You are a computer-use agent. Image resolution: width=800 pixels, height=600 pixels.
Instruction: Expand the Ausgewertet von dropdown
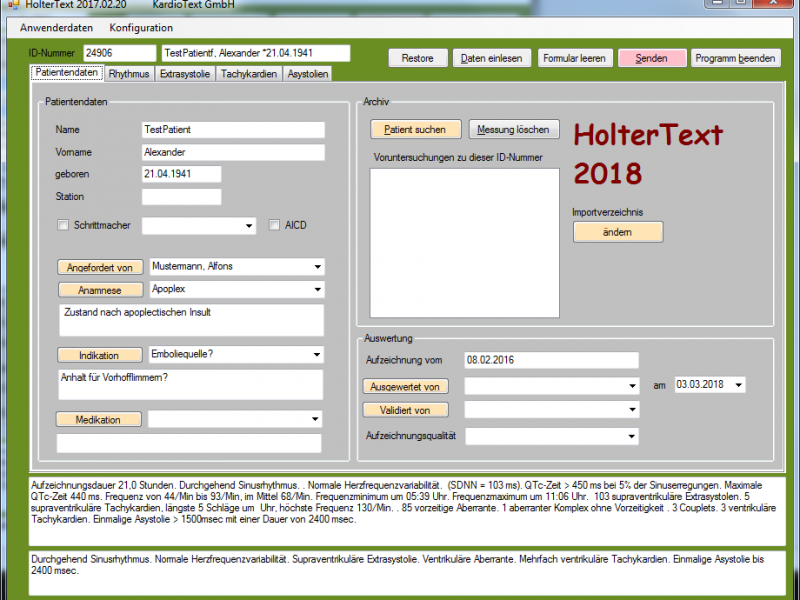[632, 386]
